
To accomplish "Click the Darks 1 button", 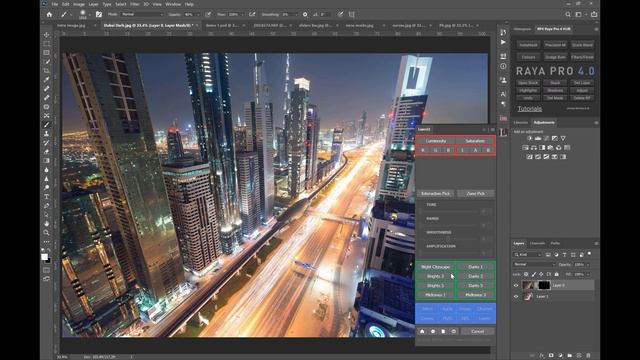I will (x=475, y=267).
